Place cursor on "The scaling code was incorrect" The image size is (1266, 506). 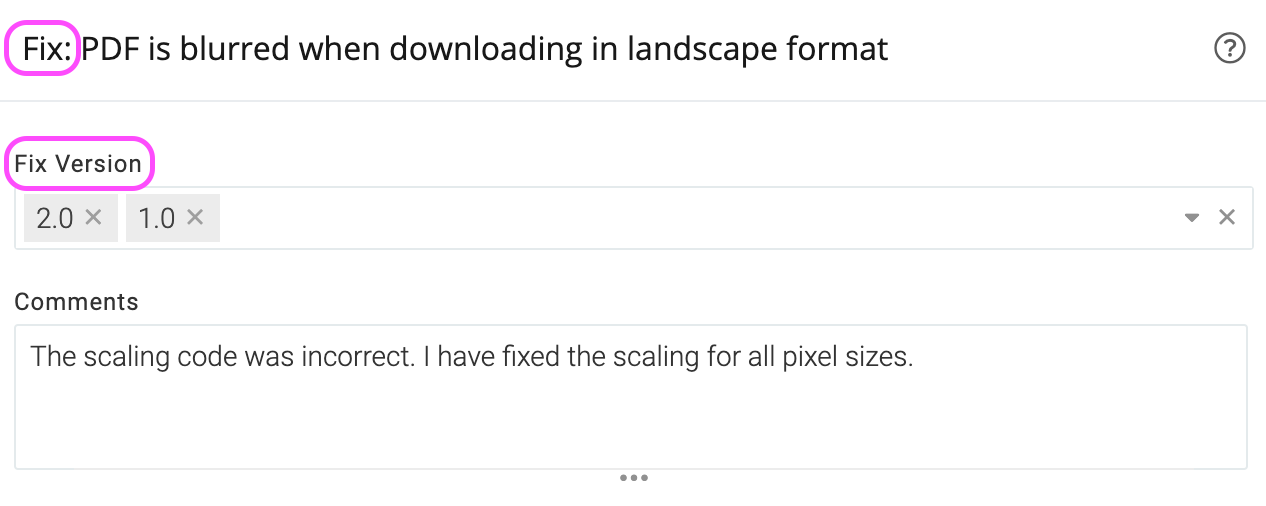point(220,357)
